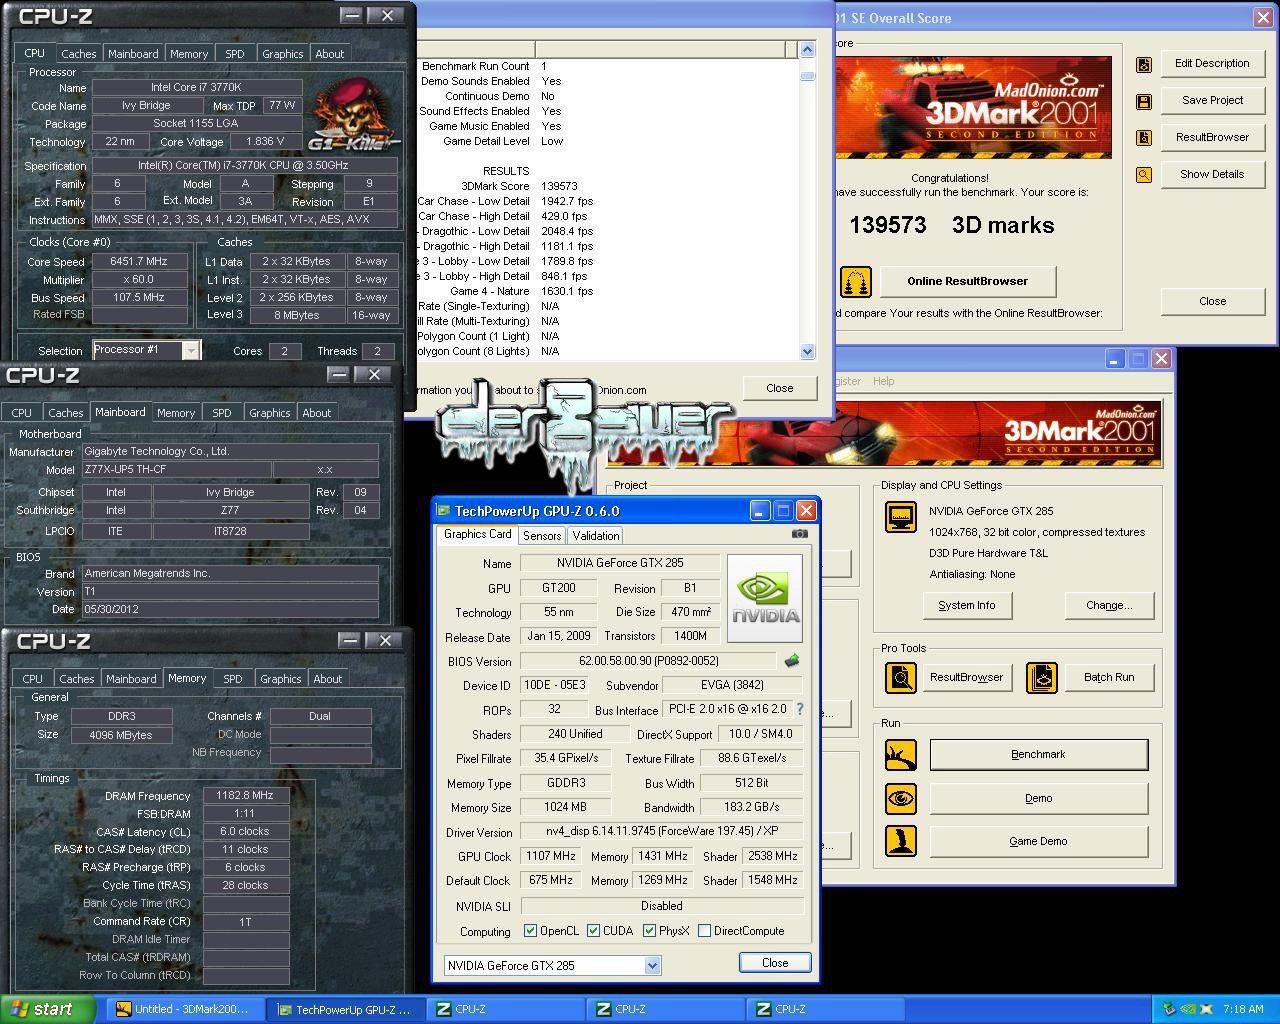1280x1024 pixels.
Task: Click the Batch Run icon
Action: [x=1042, y=678]
